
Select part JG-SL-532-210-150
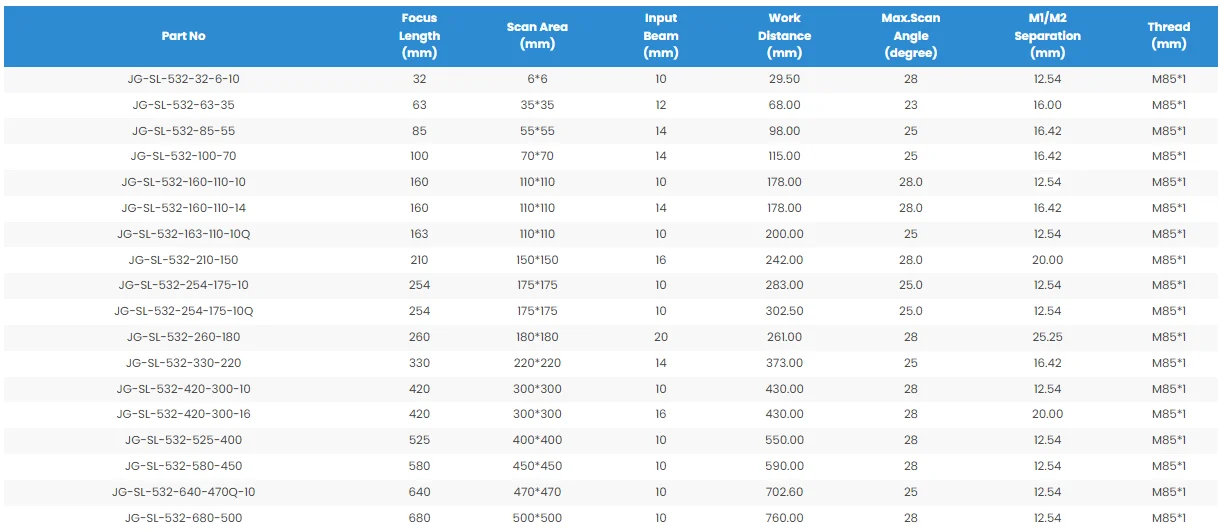coord(183,260)
